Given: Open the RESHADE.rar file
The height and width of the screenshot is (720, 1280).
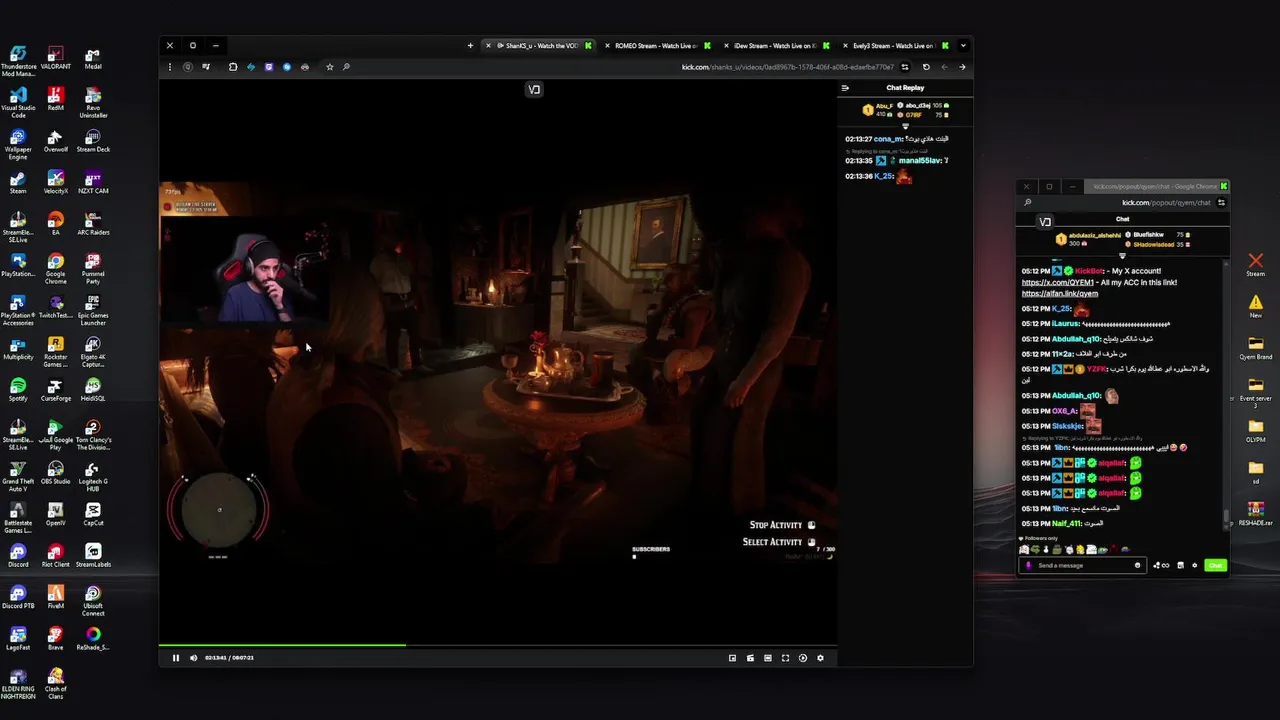Looking at the screenshot, I should [1255, 514].
